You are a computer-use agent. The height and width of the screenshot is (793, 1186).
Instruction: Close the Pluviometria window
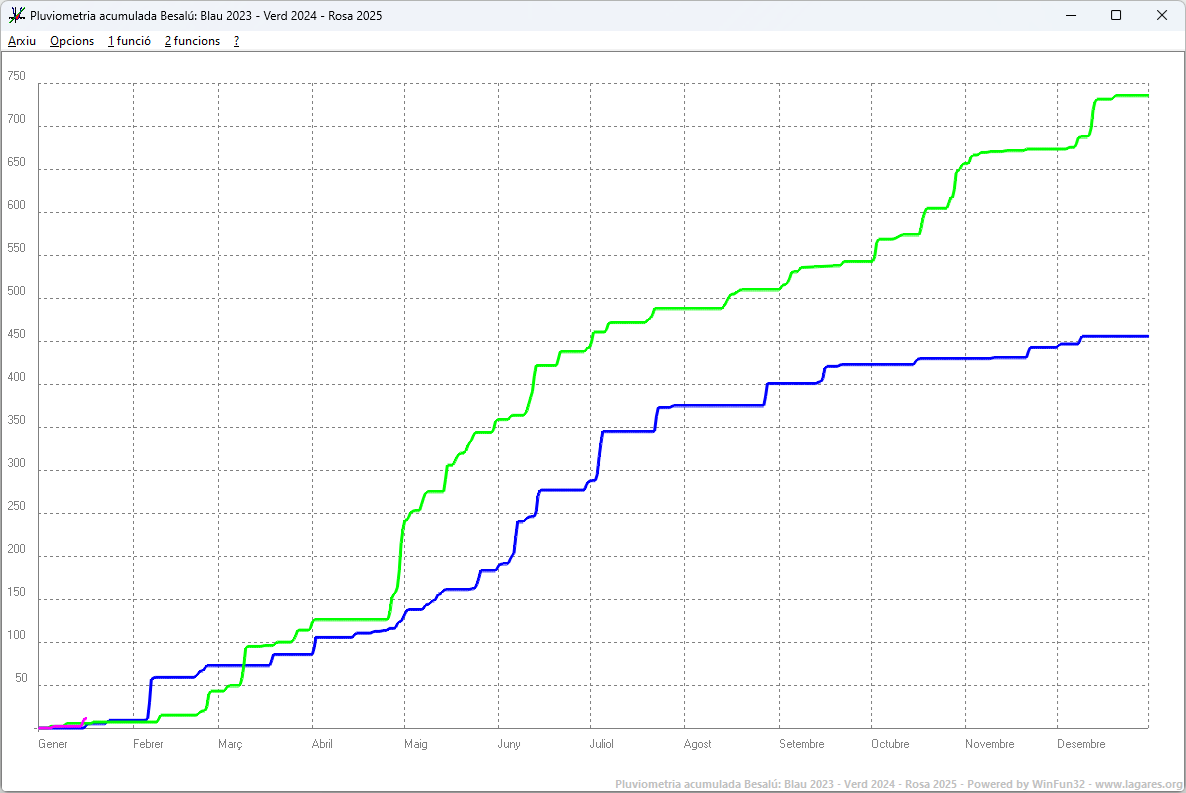1162,15
